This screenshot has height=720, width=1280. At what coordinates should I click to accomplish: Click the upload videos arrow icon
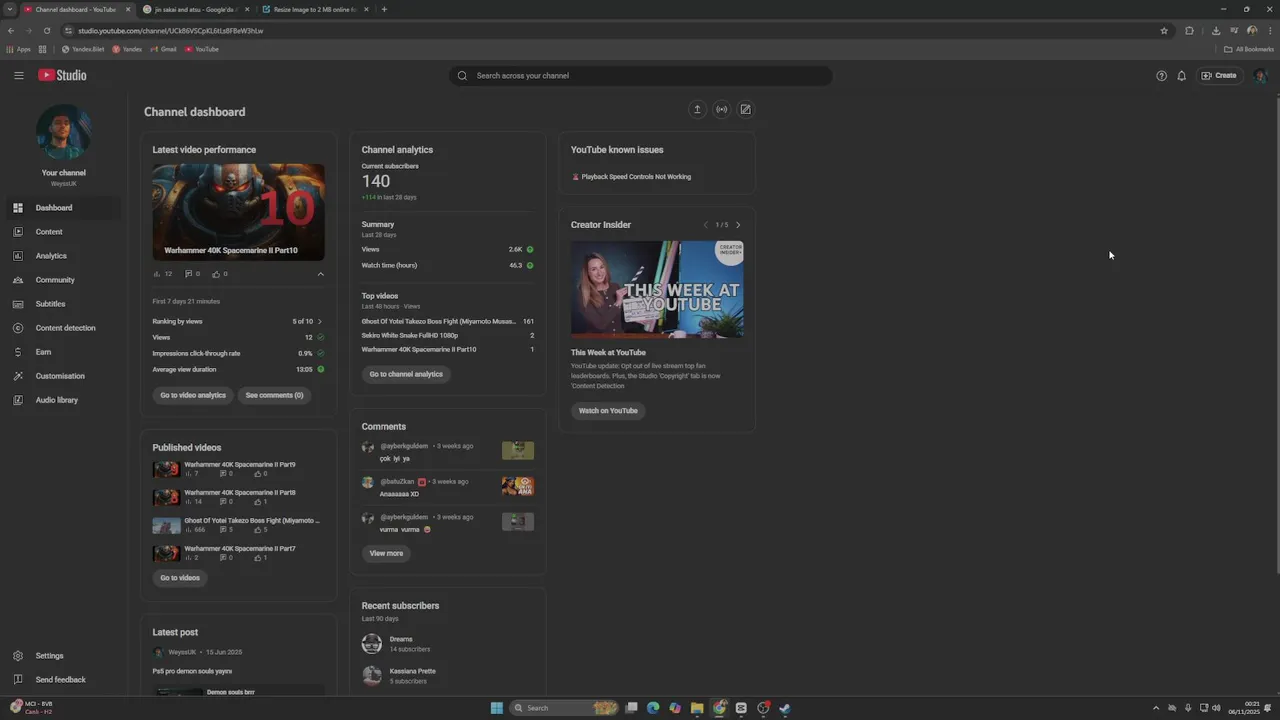tap(697, 109)
